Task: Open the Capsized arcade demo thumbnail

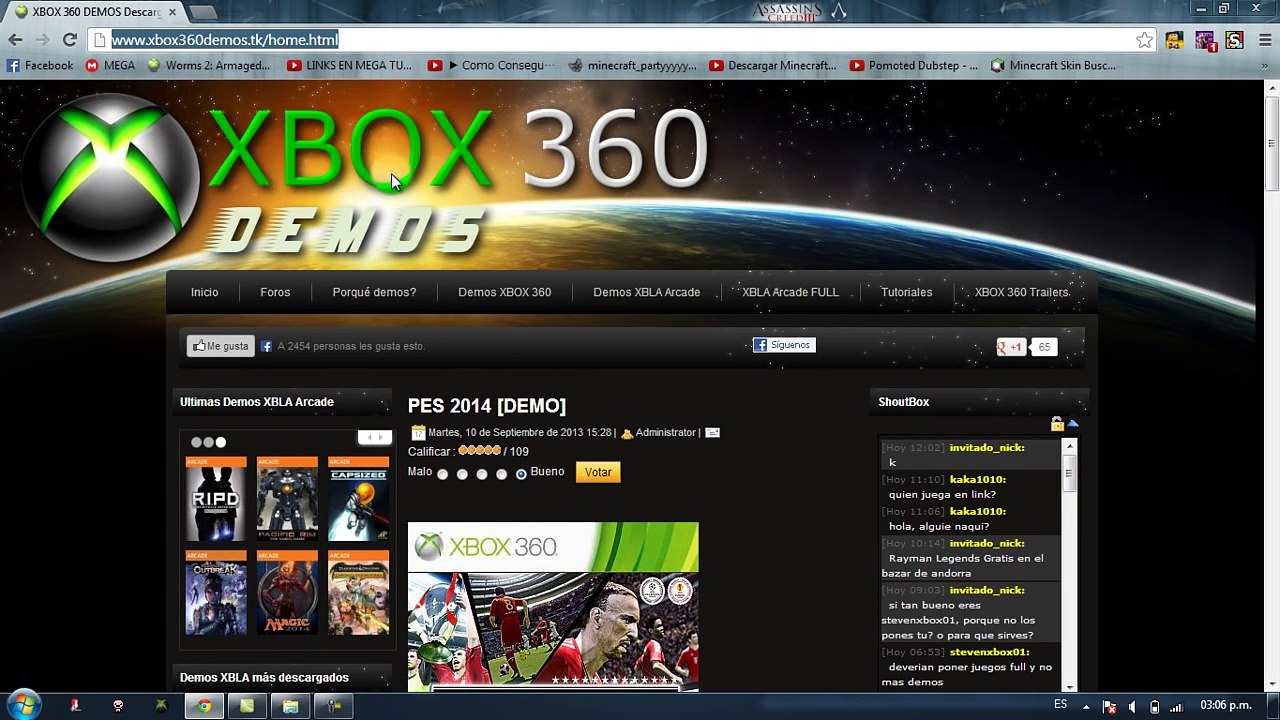Action: coord(358,499)
